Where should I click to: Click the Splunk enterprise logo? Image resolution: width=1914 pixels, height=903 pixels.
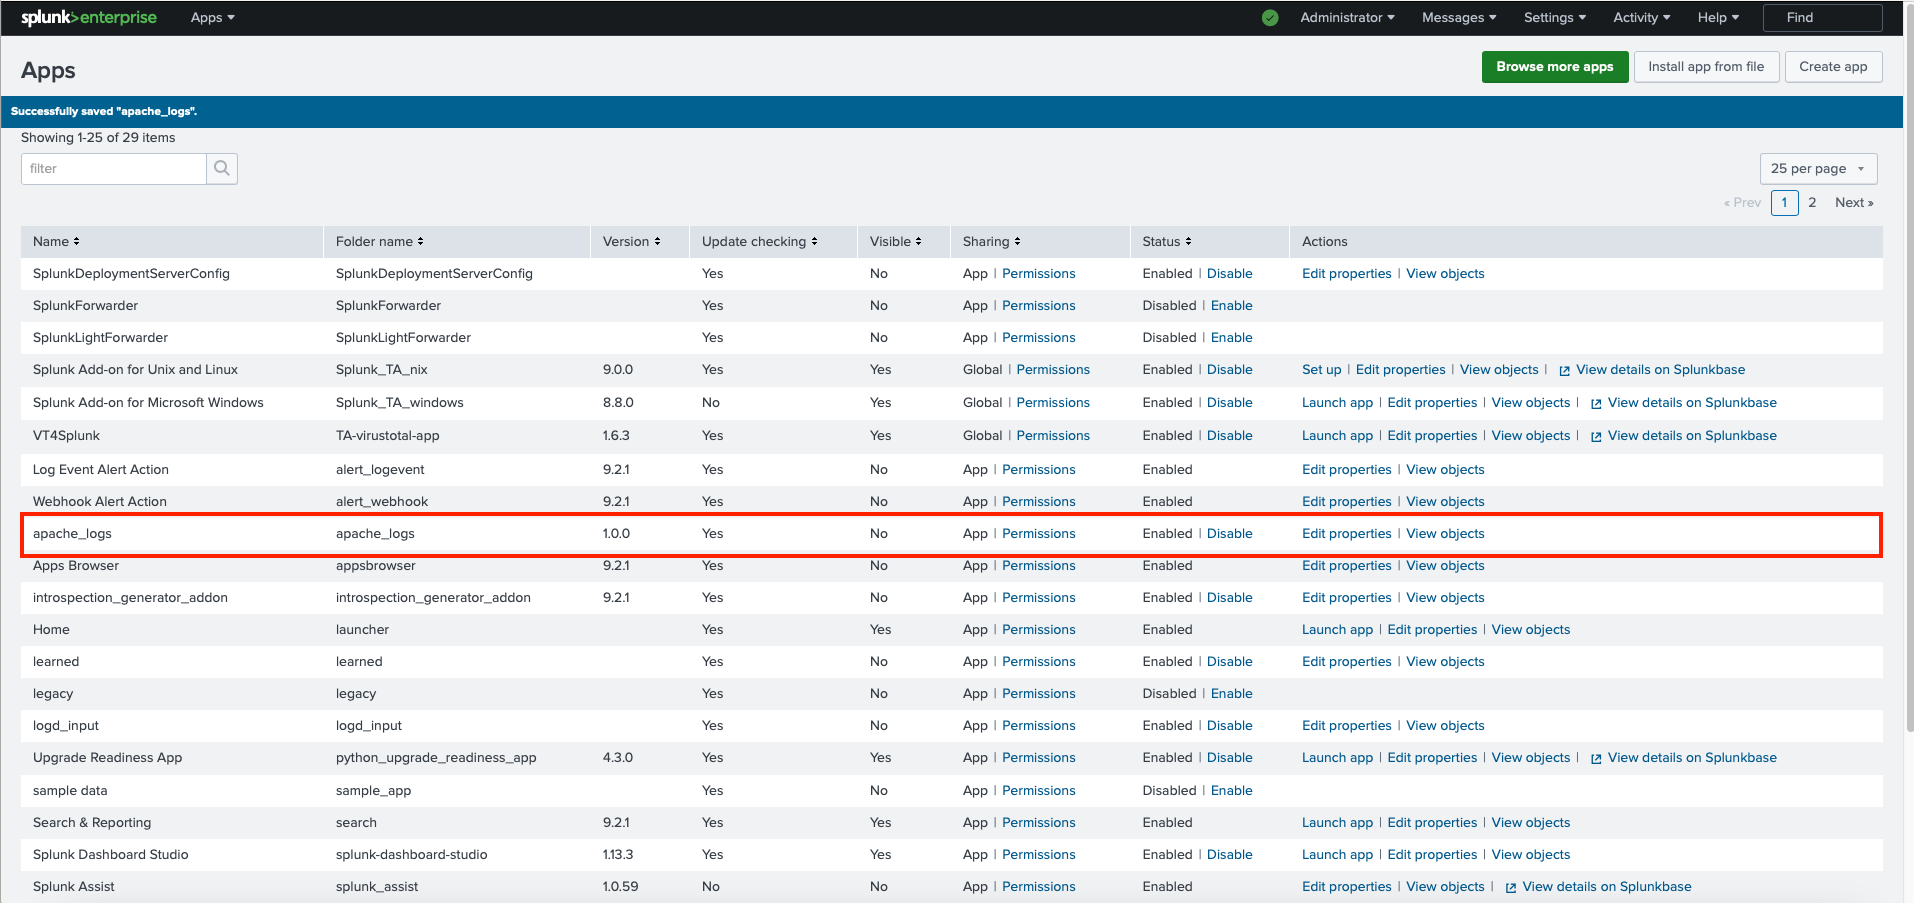coord(89,17)
